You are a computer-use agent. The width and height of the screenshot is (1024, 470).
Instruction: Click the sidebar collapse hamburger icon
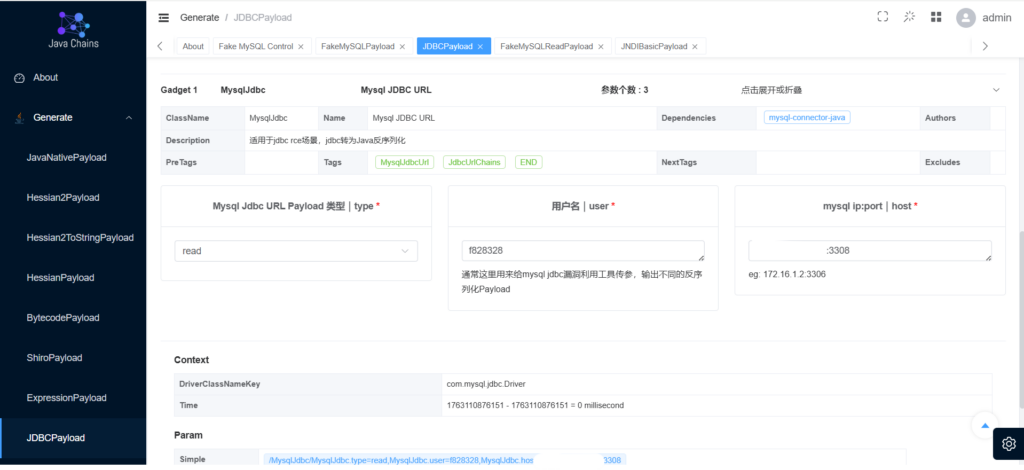pos(164,17)
